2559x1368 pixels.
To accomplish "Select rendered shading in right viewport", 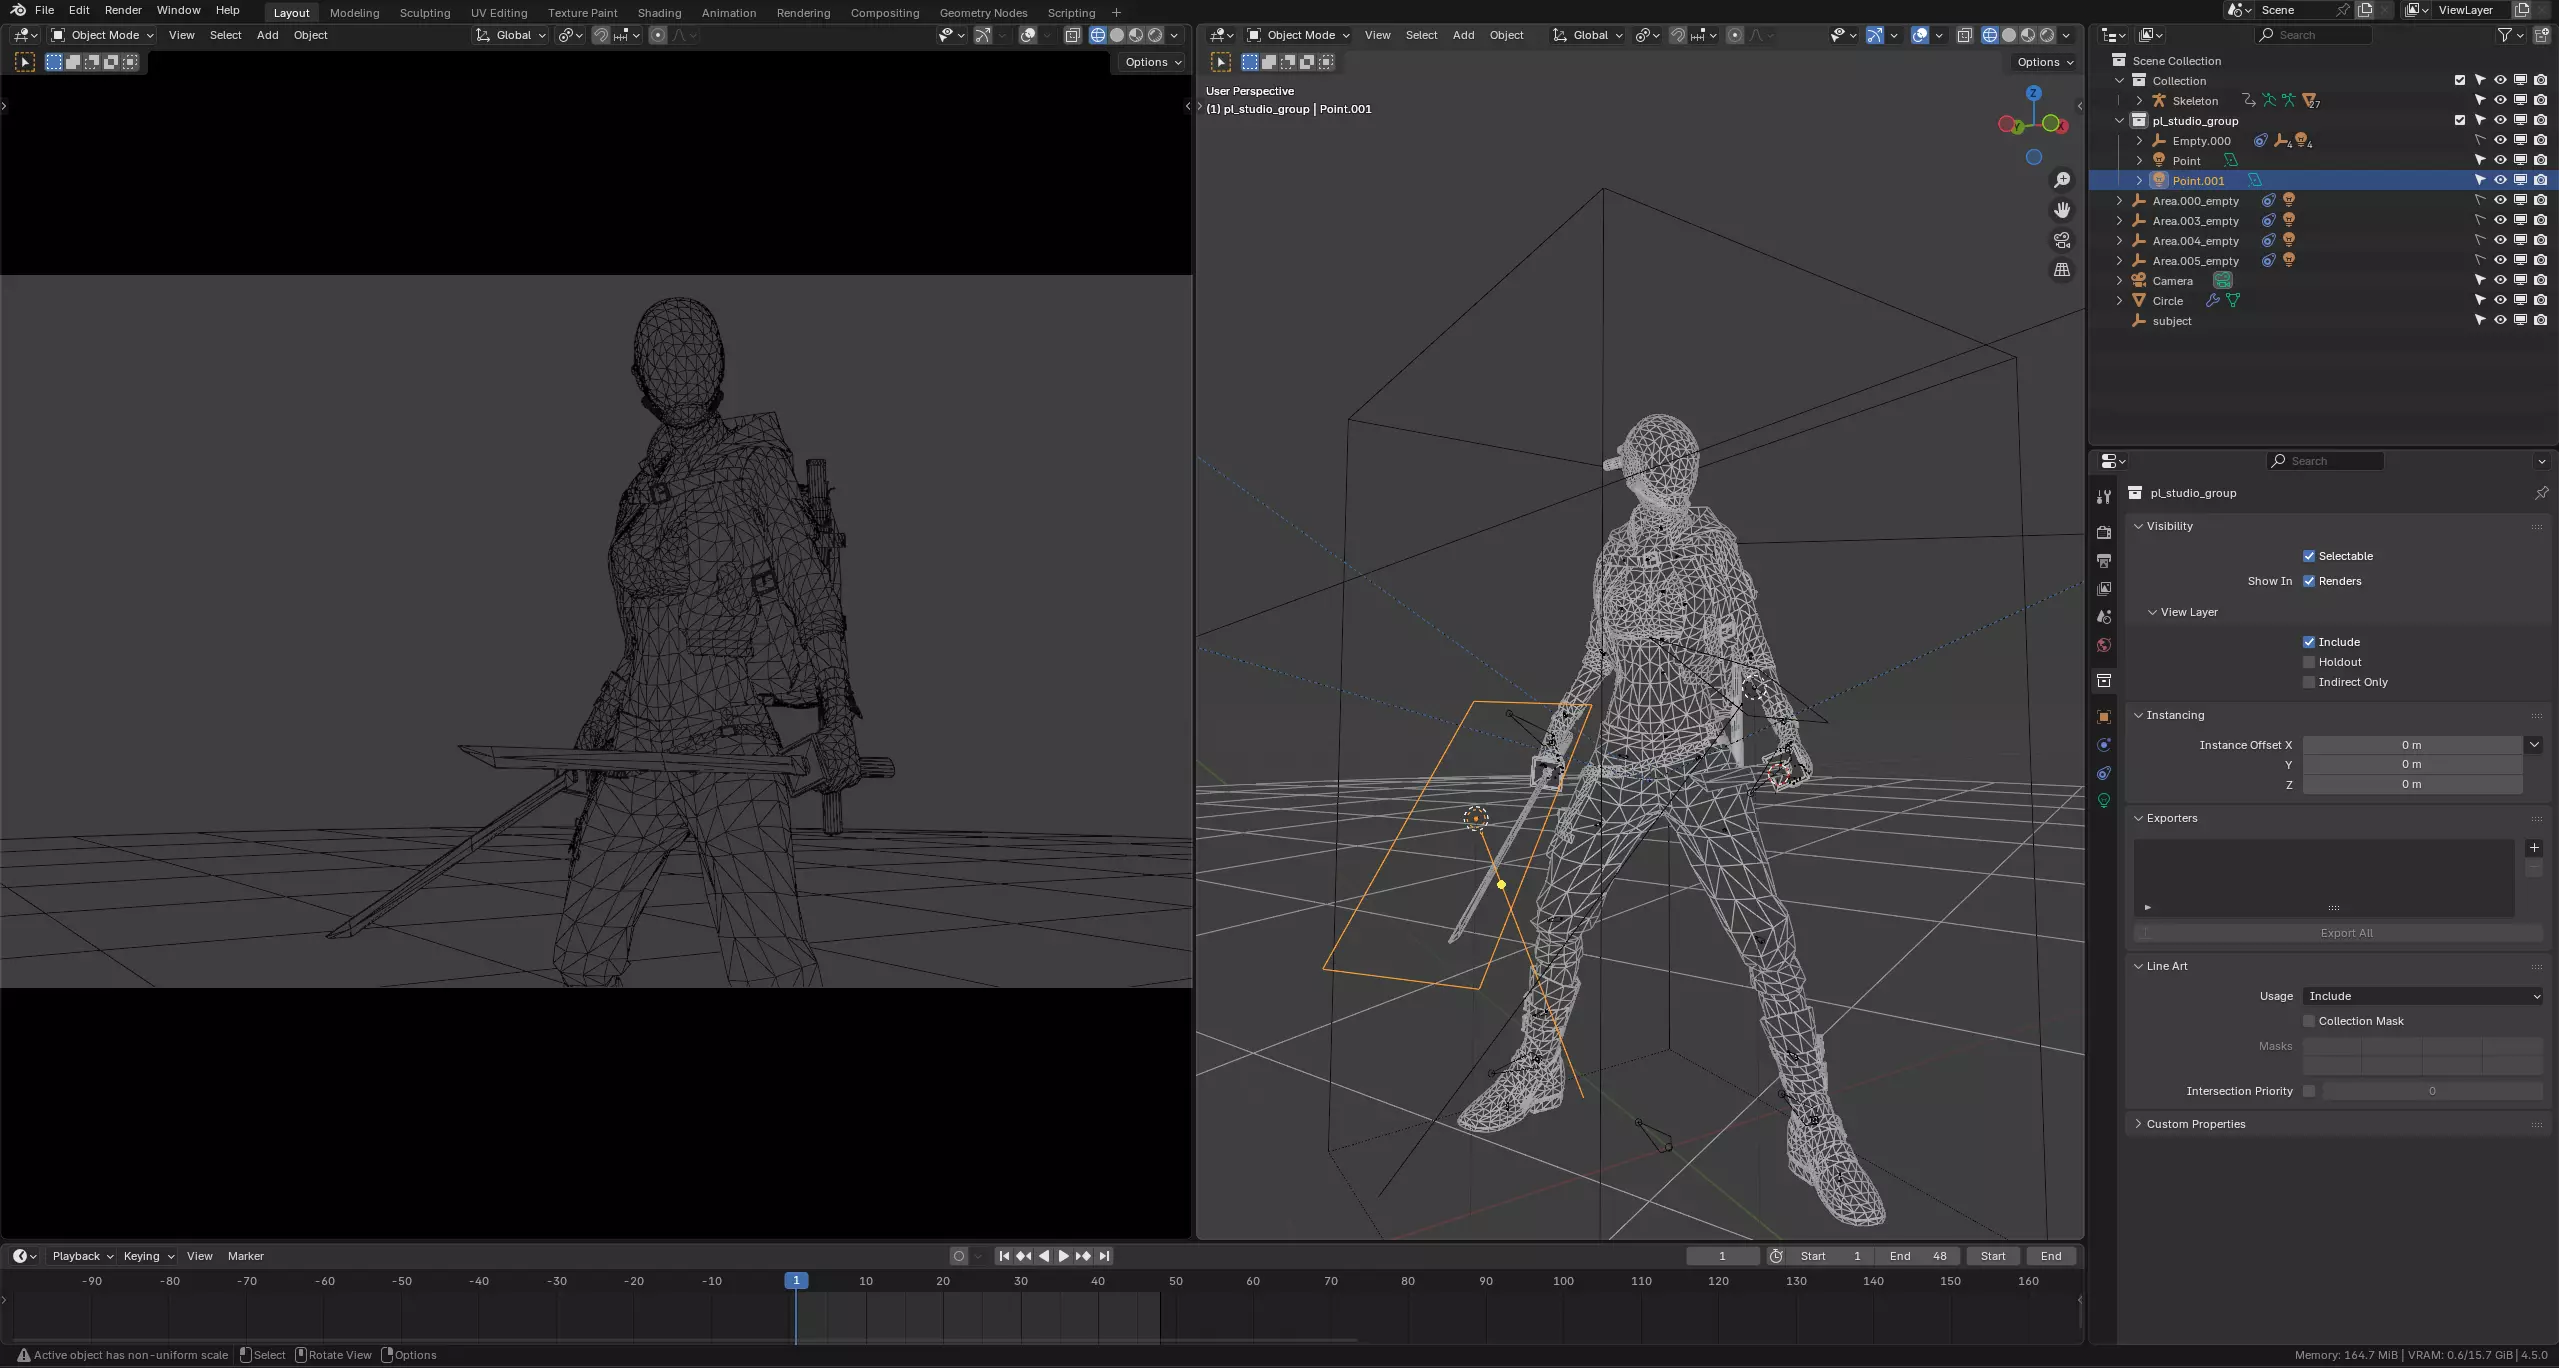I will click(x=2047, y=35).
